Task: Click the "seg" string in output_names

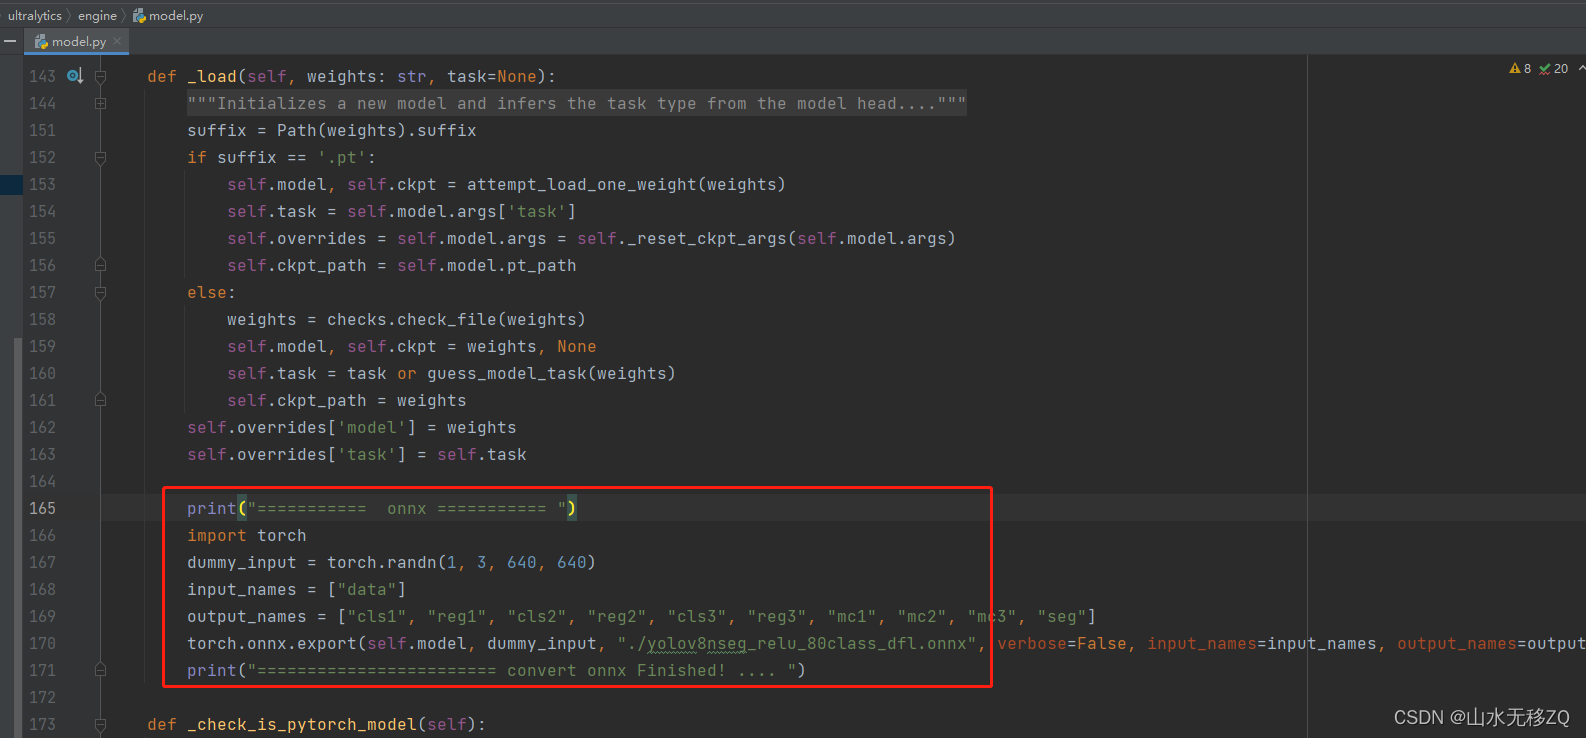Action: (1062, 617)
